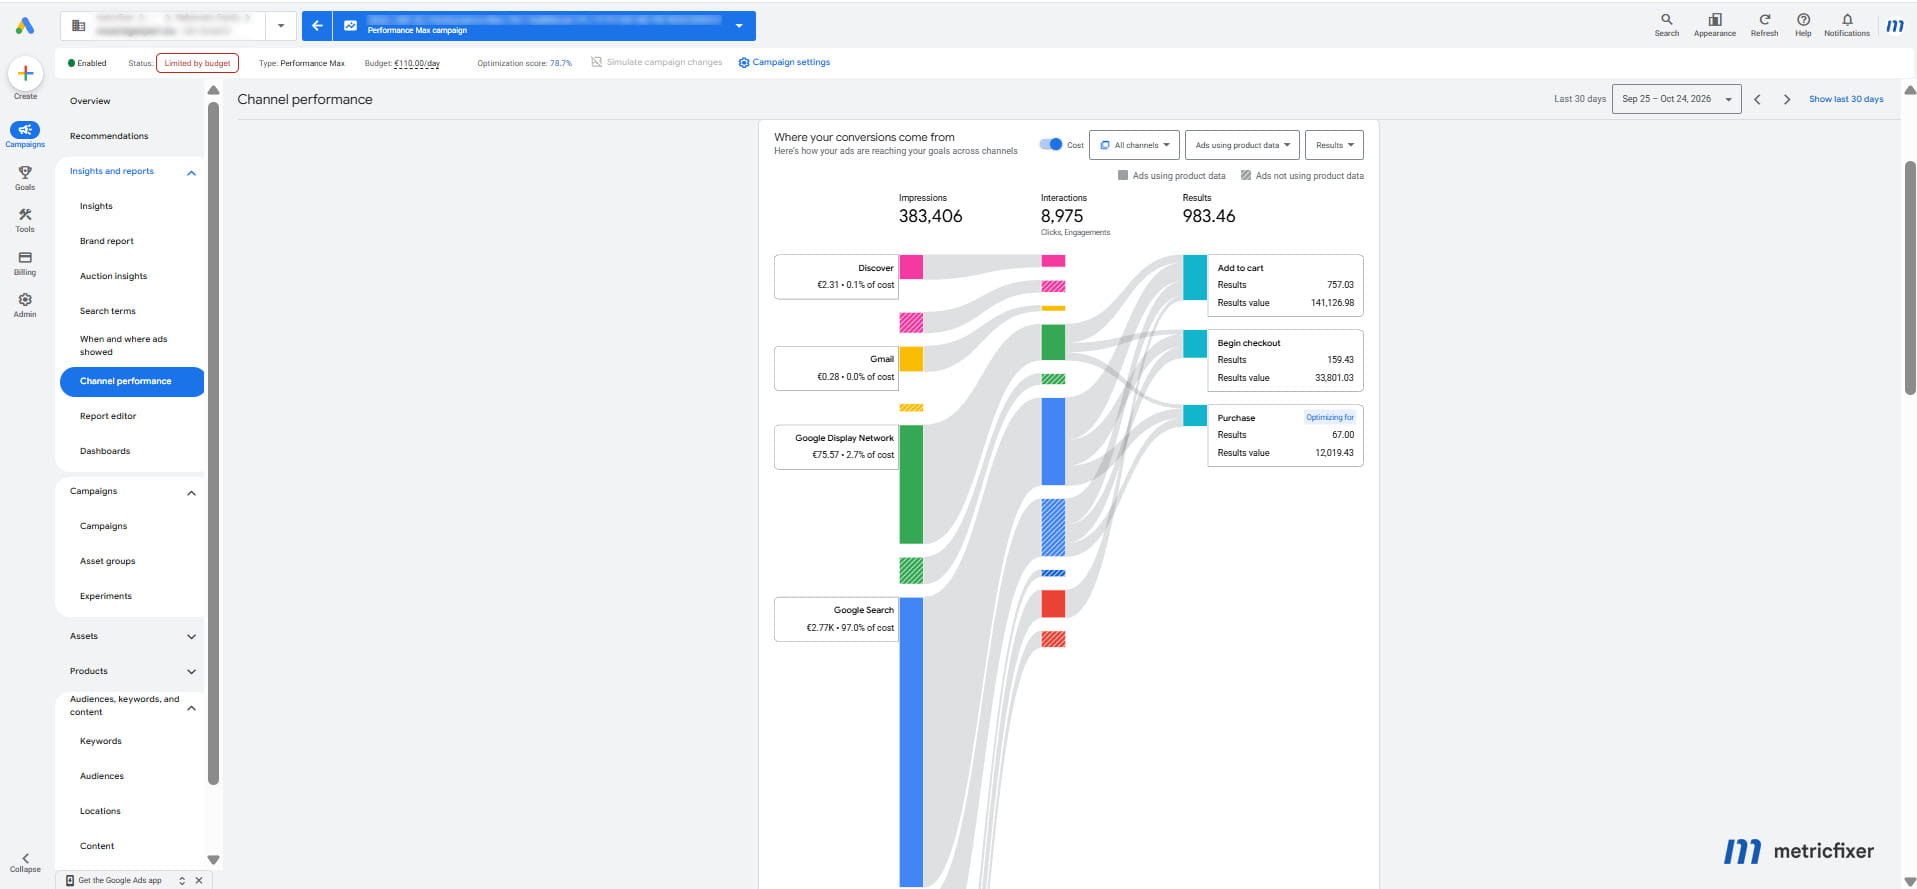
Task: Open the Help question mark icon
Action: [x=1803, y=19]
